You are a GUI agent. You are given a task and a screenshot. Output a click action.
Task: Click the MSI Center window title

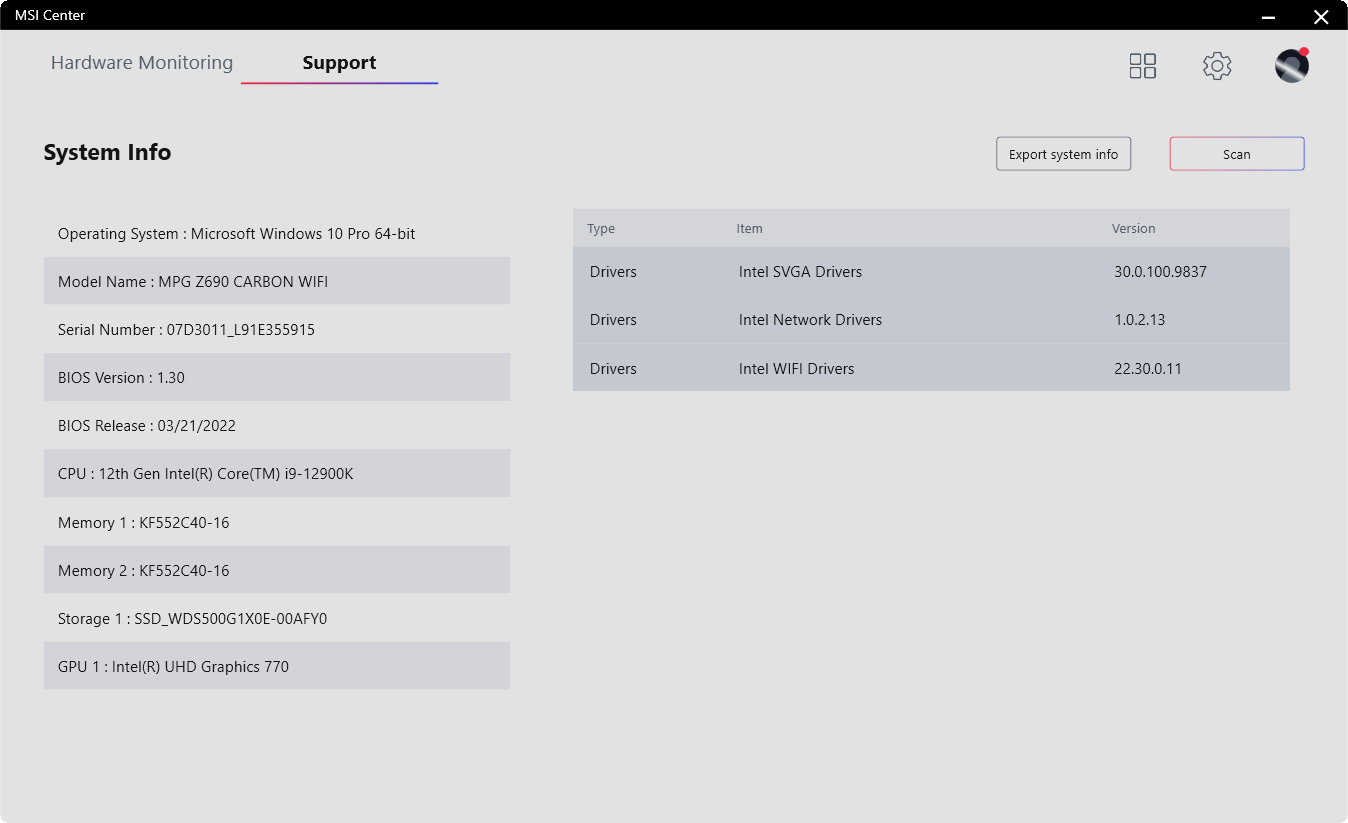pos(50,15)
